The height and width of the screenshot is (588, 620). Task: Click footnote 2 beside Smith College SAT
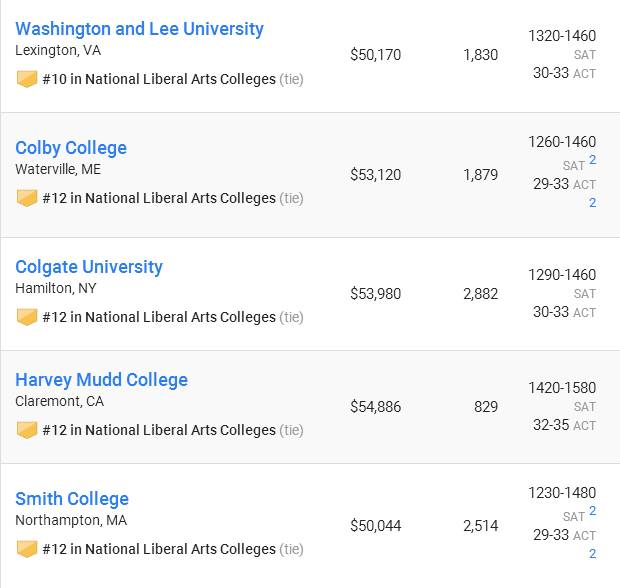click(592, 510)
